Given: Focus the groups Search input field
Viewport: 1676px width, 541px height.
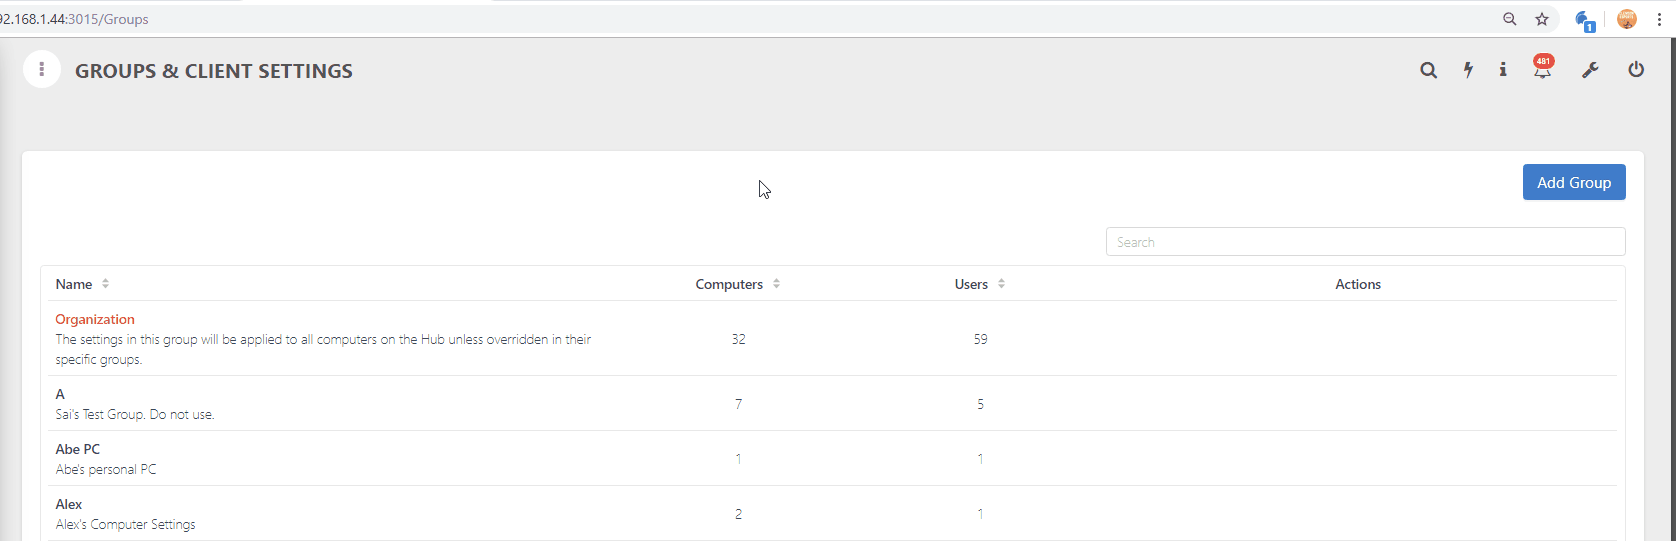Looking at the screenshot, I should (x=1364, y=242).
